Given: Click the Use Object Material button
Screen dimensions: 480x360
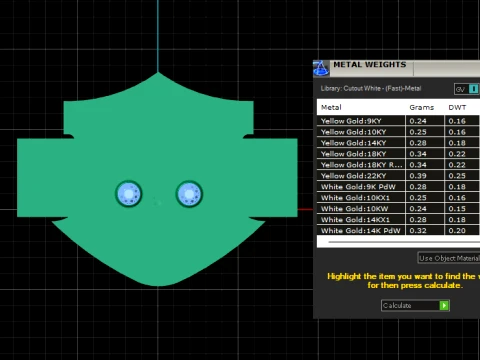Looking at the screenshot, I should click(449, 258).
